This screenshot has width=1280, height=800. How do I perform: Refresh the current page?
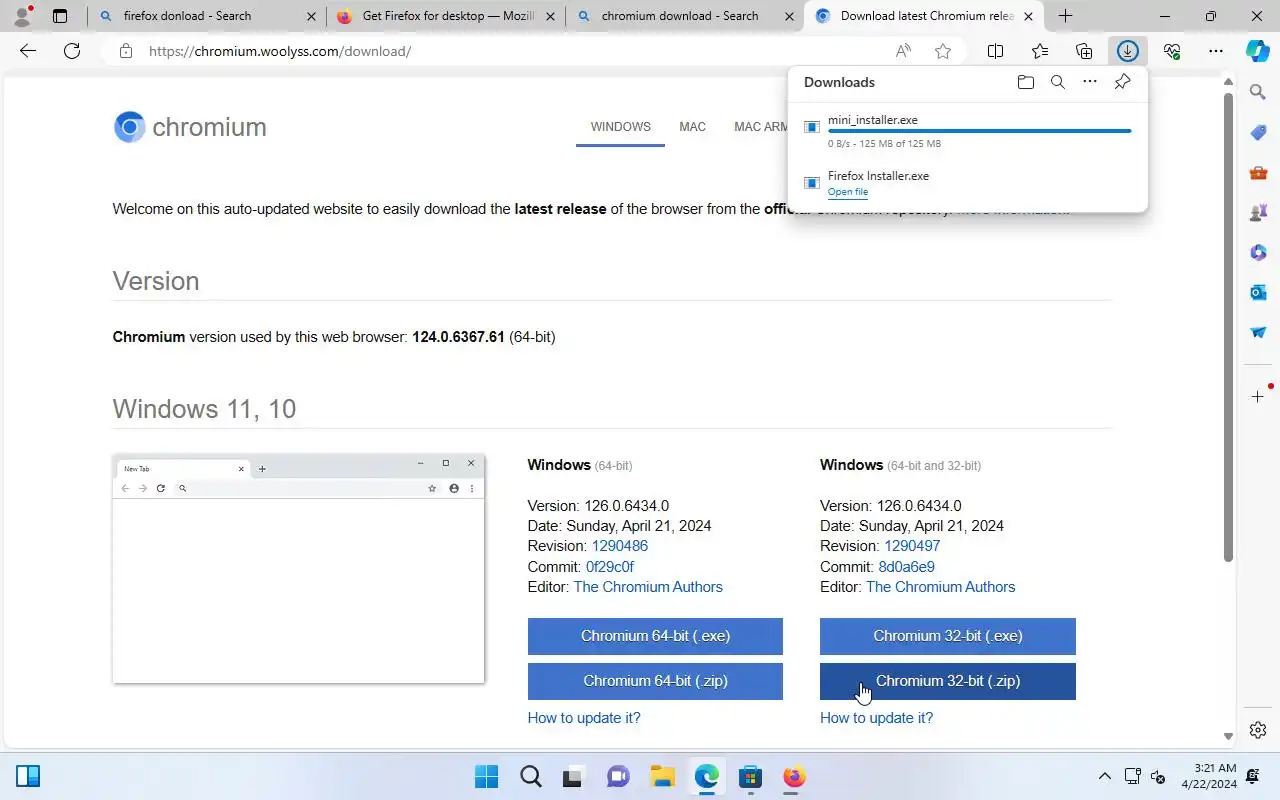click(x=72, y=51)
